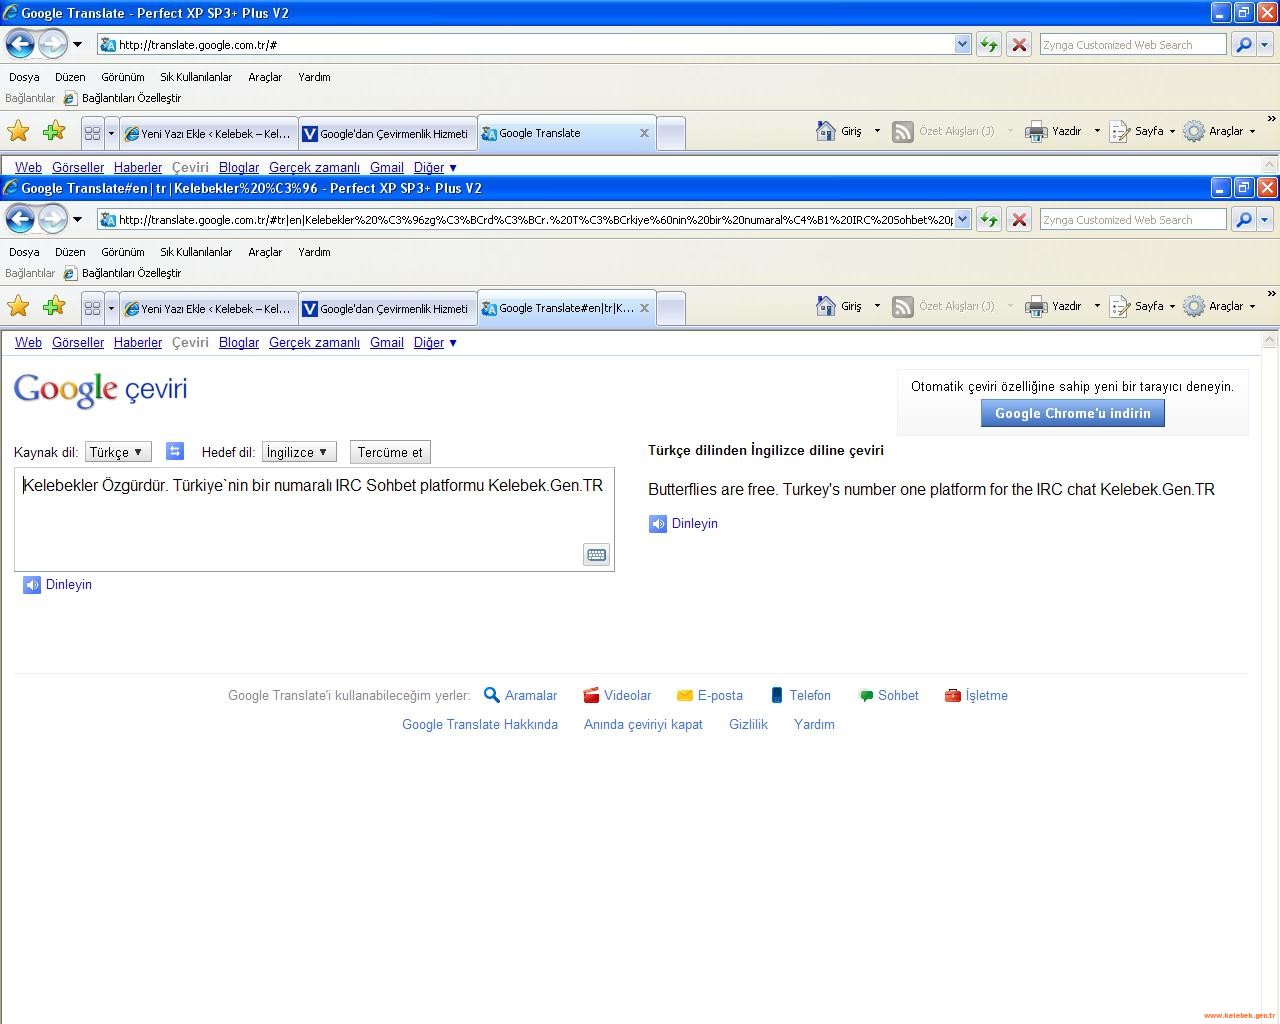Go back in front Kelebekler window
Screen dimensions: 1280x1024
coord(19,219)
